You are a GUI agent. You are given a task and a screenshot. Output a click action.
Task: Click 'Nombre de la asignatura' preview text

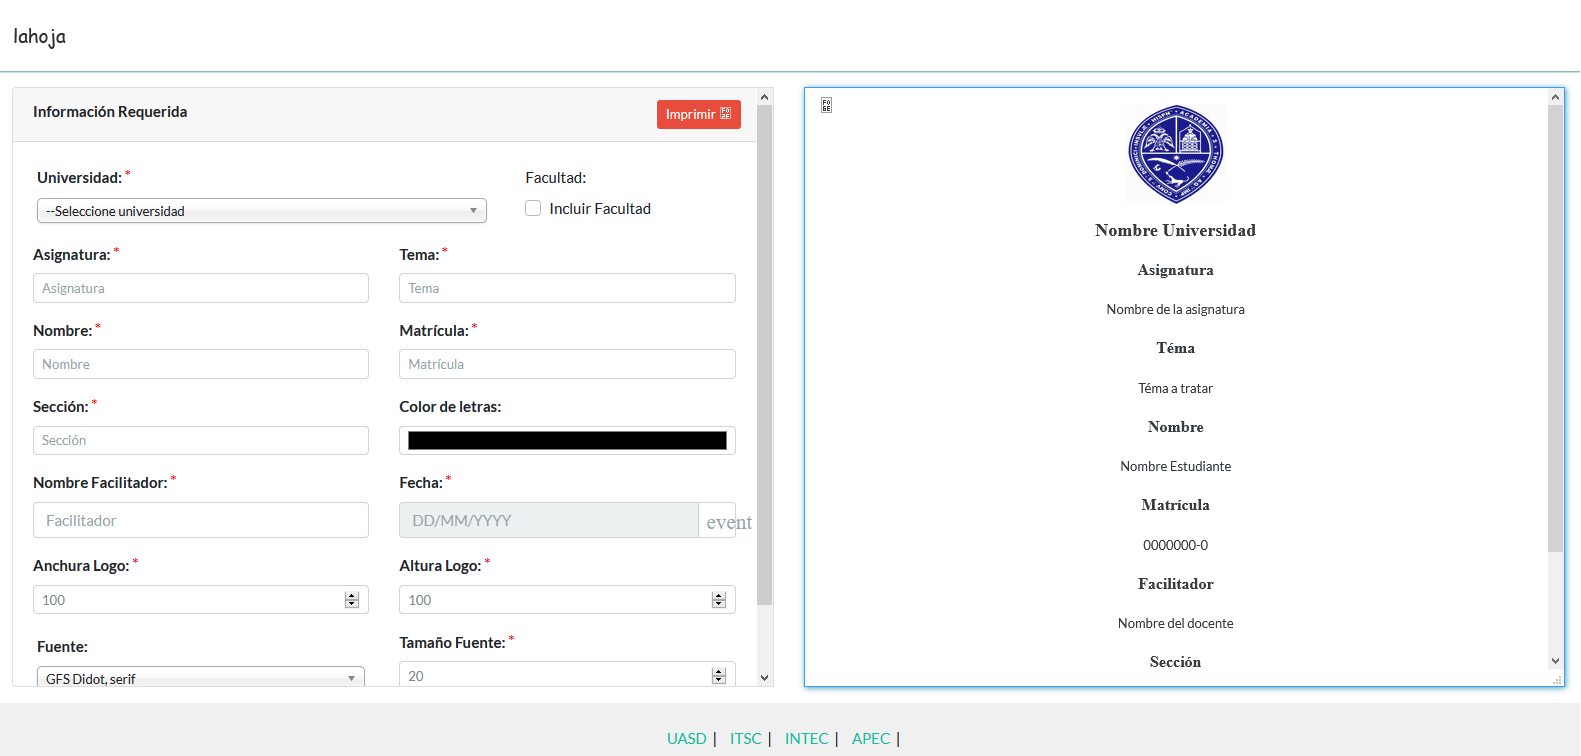[1175, 309]
